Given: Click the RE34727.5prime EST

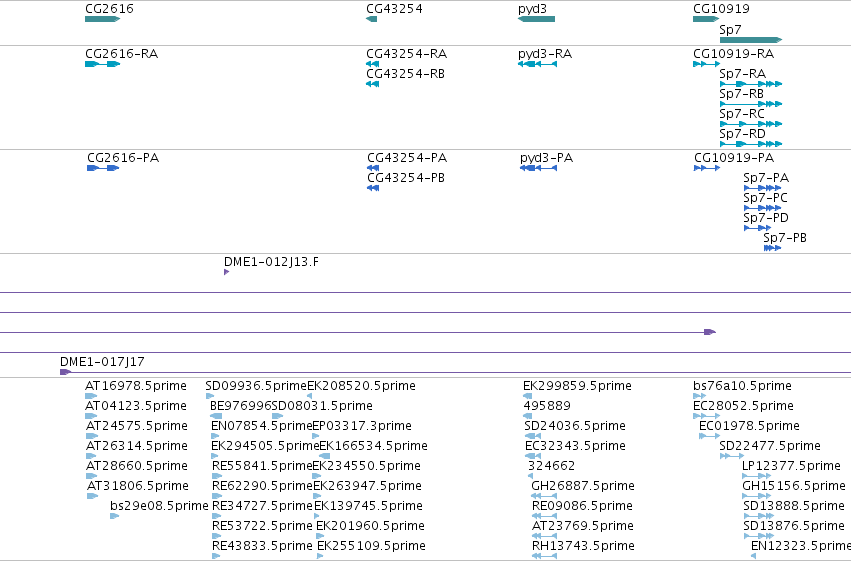Looking at the screenshot, I should [217, 516].
